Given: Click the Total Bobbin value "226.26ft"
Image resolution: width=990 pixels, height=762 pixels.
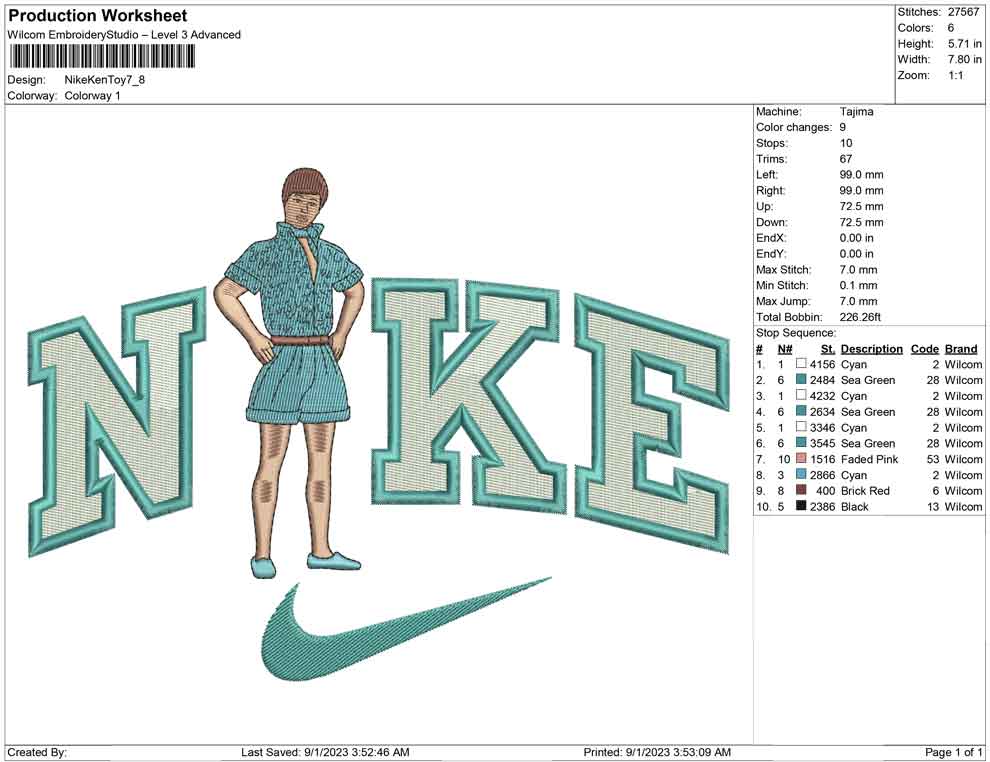Looking at the screenshot, I should point(860,317).
